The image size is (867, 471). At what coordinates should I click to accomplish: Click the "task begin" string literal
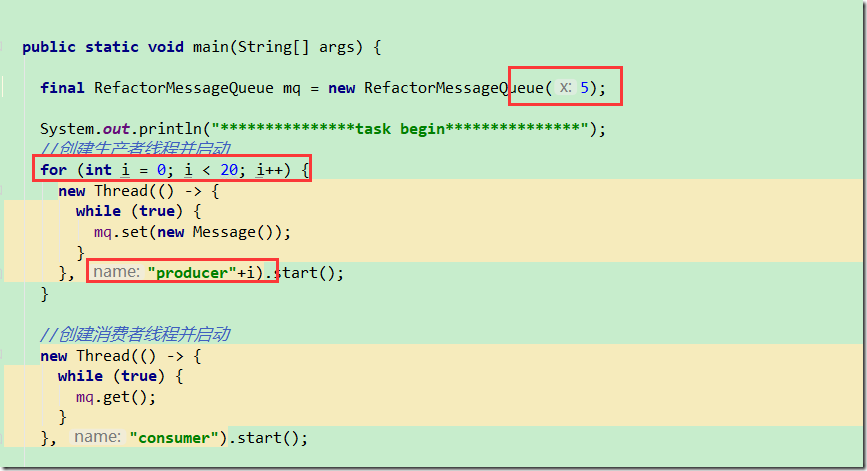pyautogui.click(x=400, y=129)
